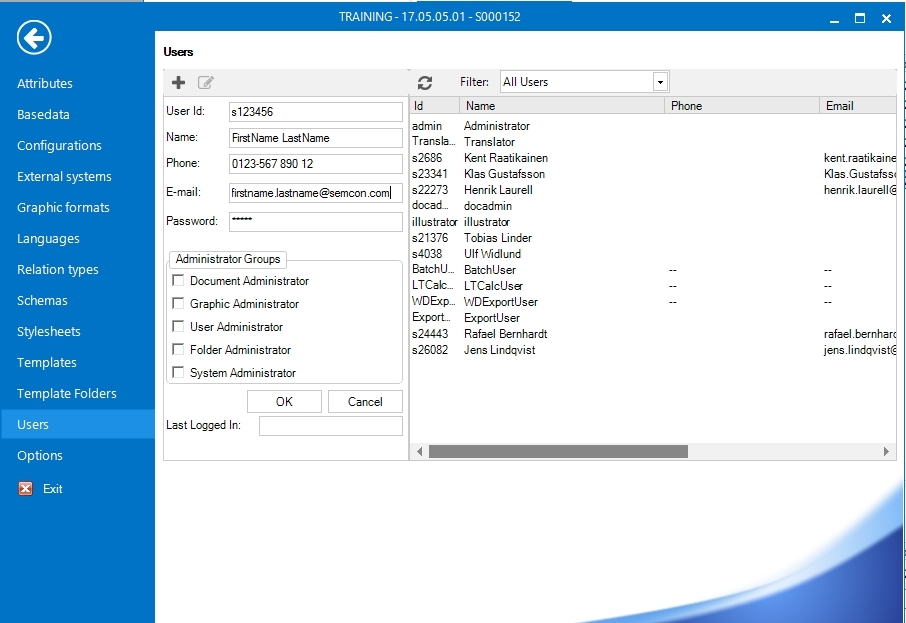Check the Graphic Administrator box
The width and height of the screenshot is (906, 623).
click(179, 304)
